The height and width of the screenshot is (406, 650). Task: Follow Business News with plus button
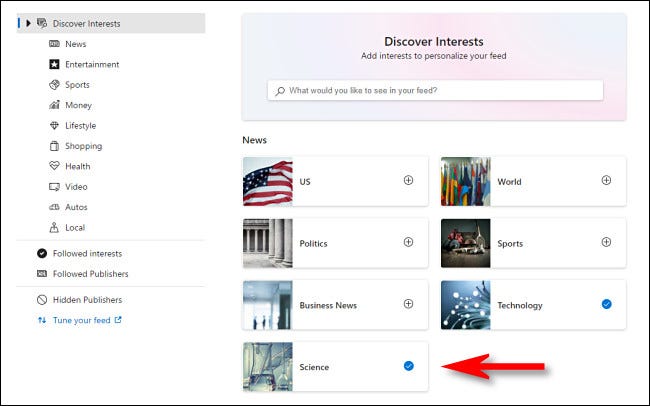click(x=408, y=304)
